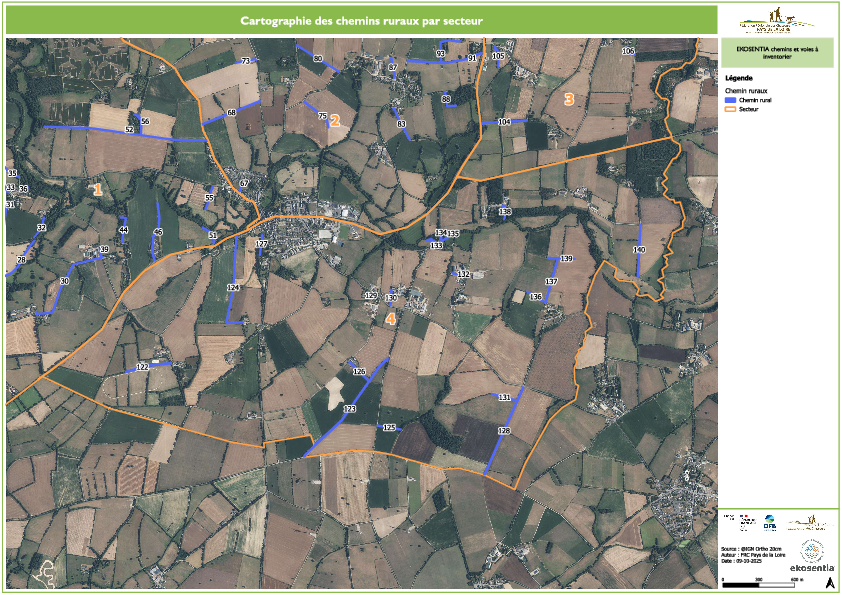Click the path label 128
Image resolution: width=842 pixels, height=595 pixels.
(x=504, y=430)
